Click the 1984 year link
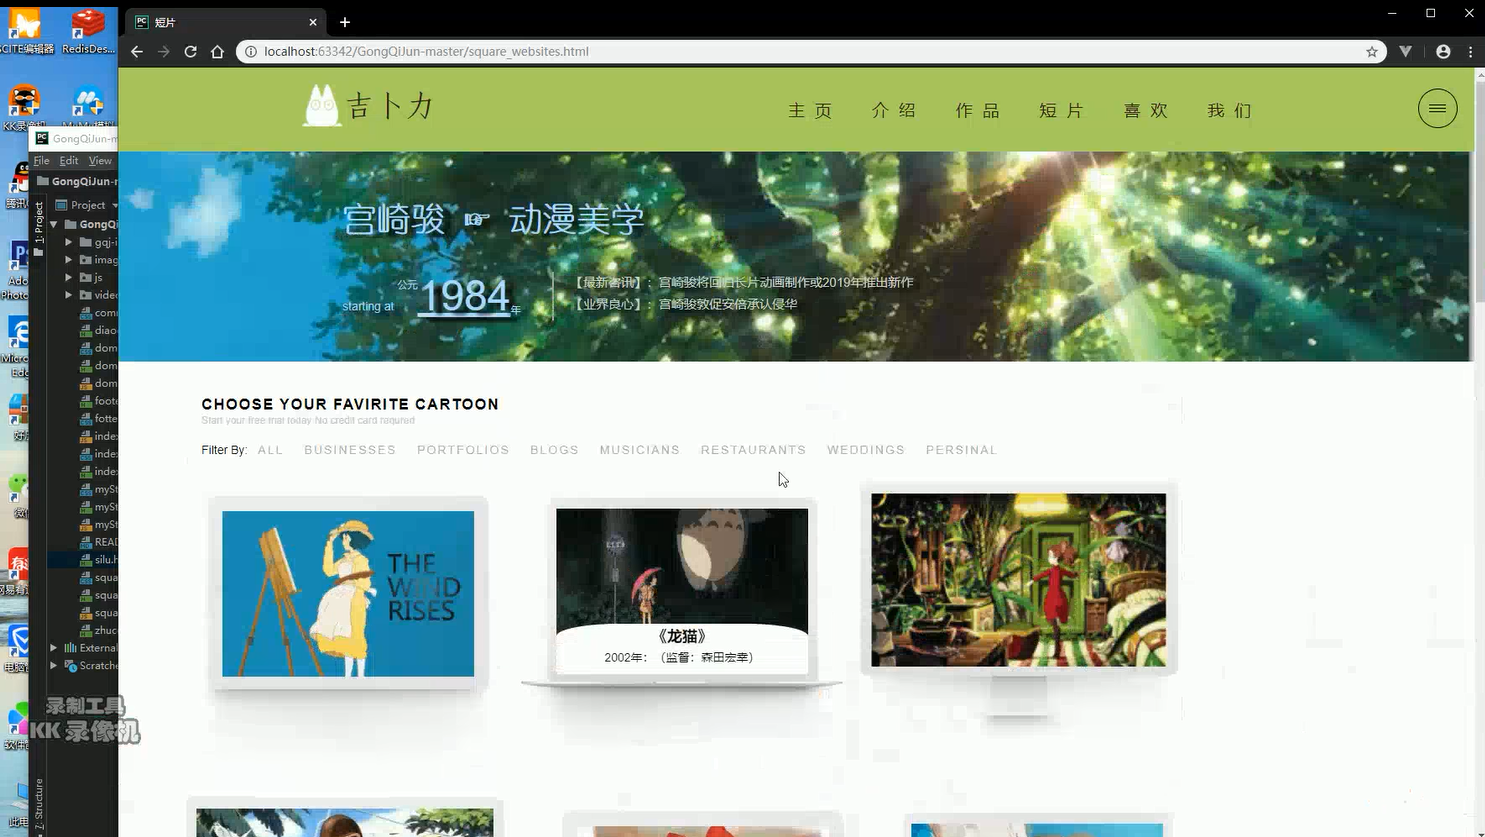 pos(464,296)
